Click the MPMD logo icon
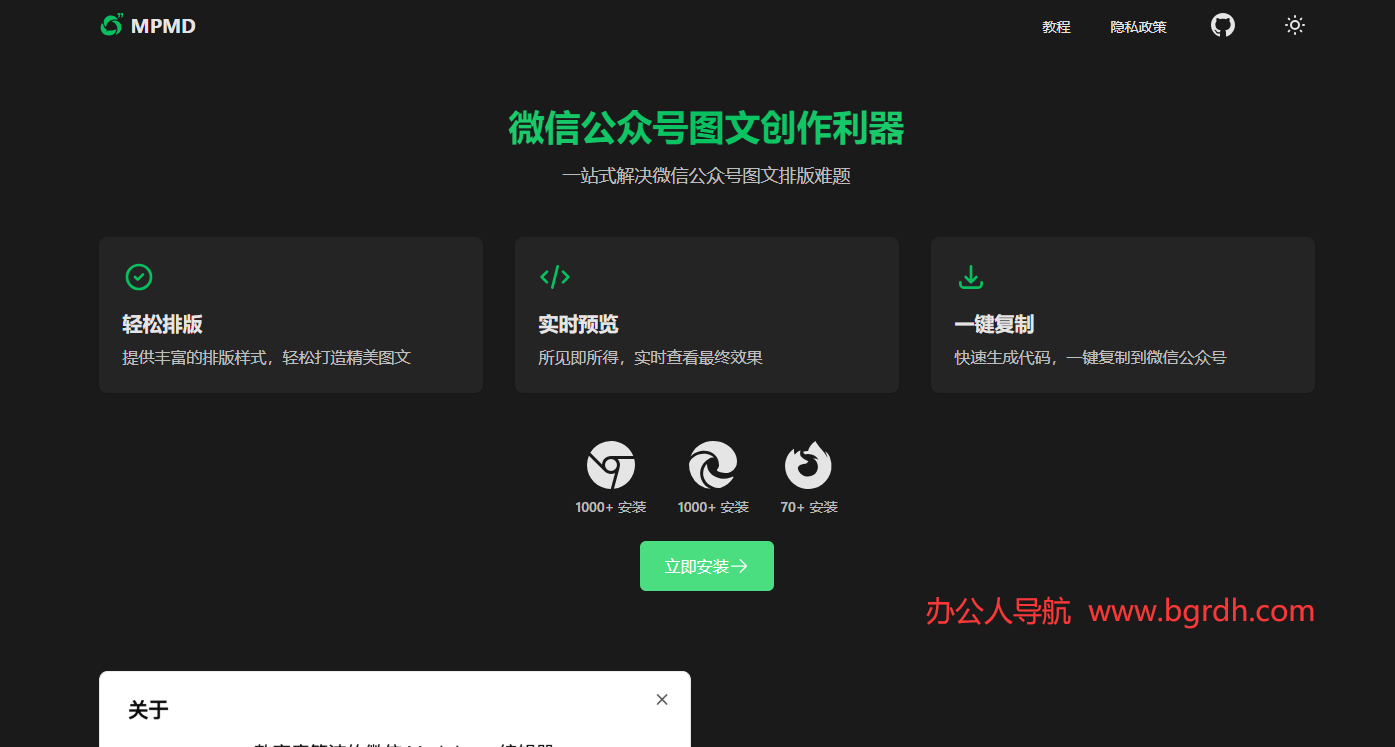 click(110, 25)
